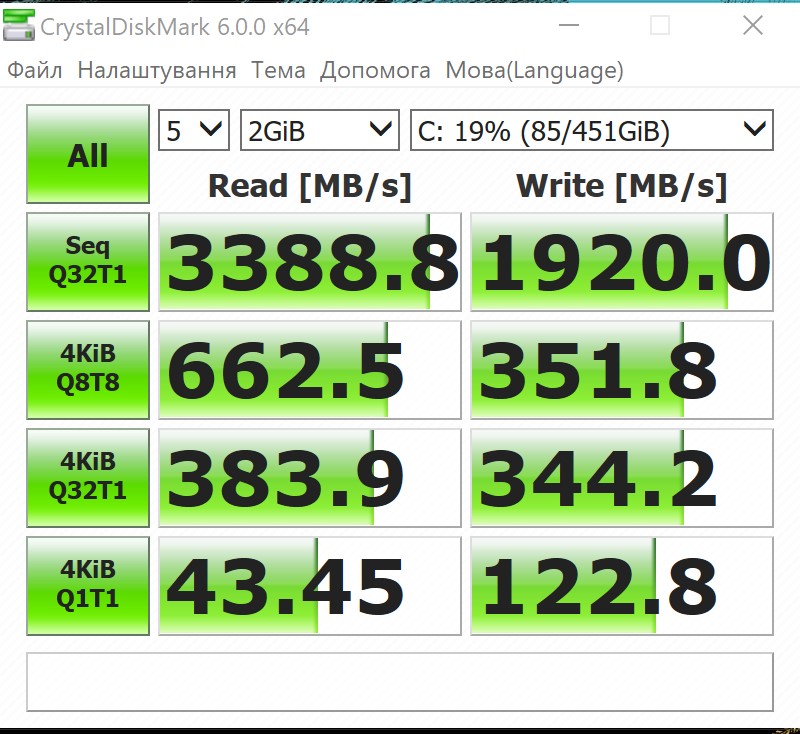Click the 4KiB Q32T1 read result 383.9

point(310,478)
